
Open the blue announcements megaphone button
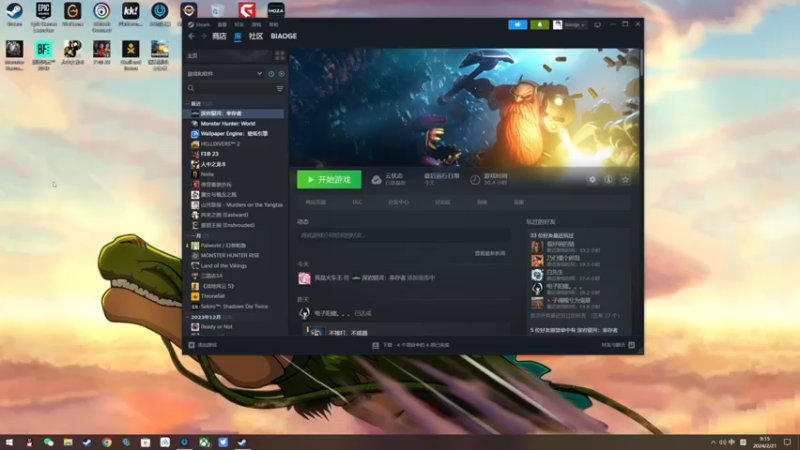[x=517, y=24]
